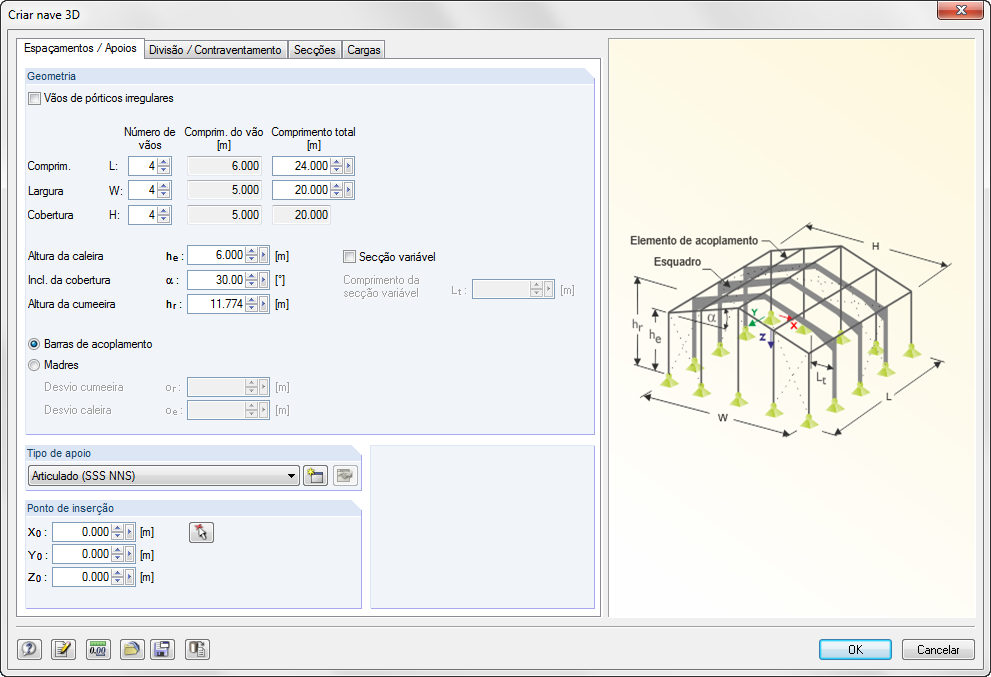Create a new support type icon
This screenshot has height=677, width=991.
point(315,475)
